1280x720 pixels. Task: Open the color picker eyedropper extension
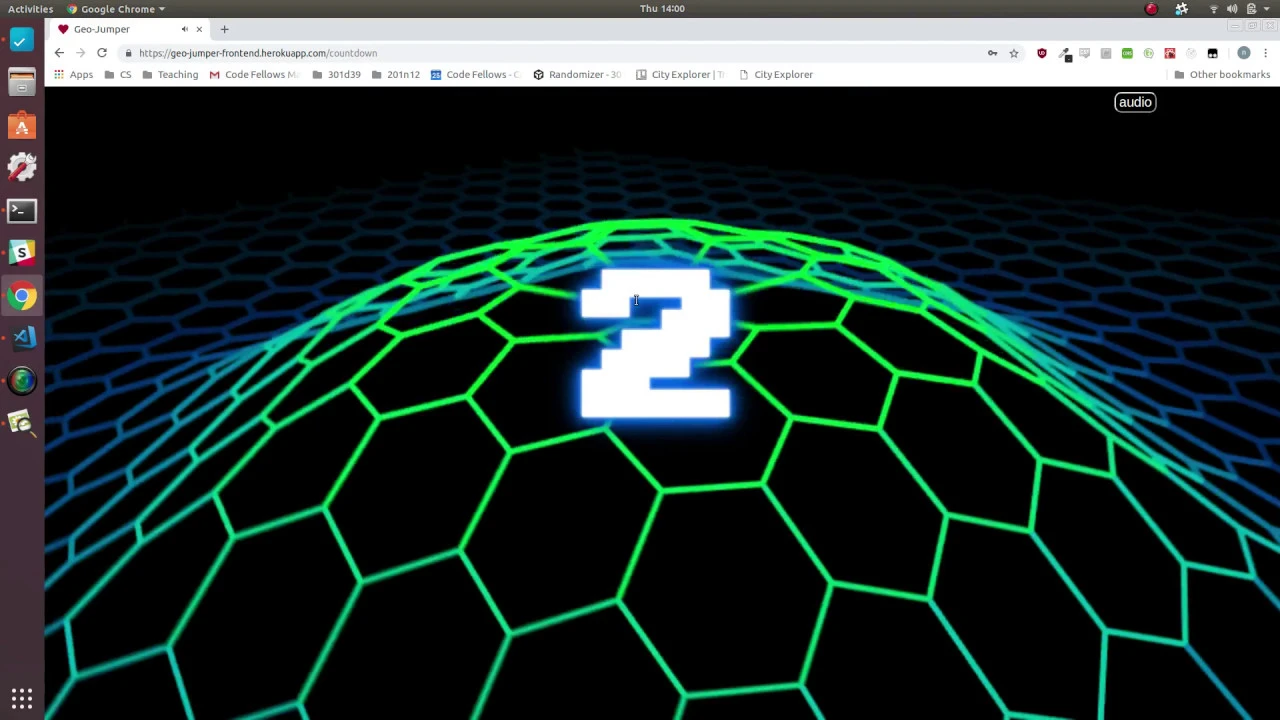click(x=1064, y=54)
